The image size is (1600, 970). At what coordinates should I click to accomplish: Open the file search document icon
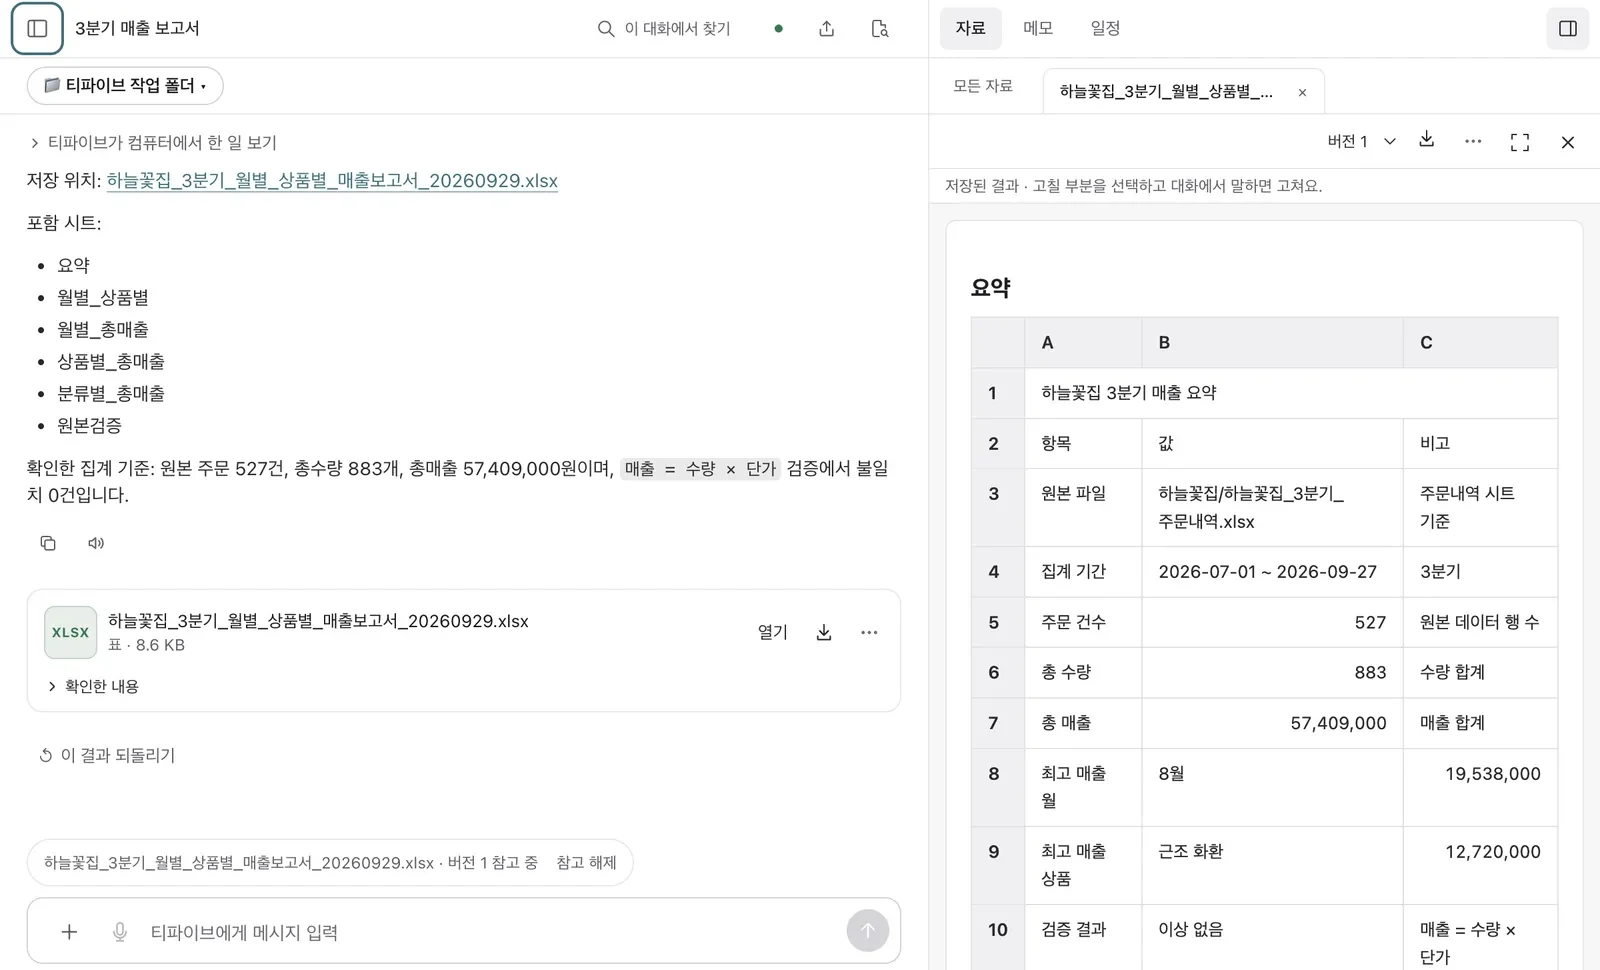click(x=880, y=29)
